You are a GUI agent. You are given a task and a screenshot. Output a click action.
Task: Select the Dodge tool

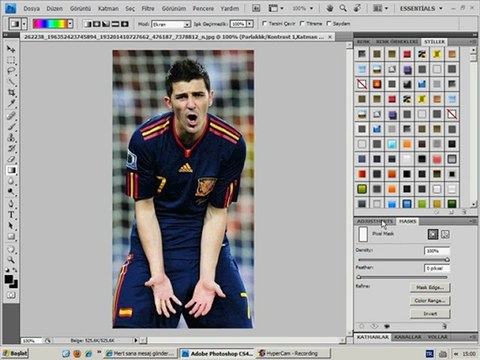[11, 192]
